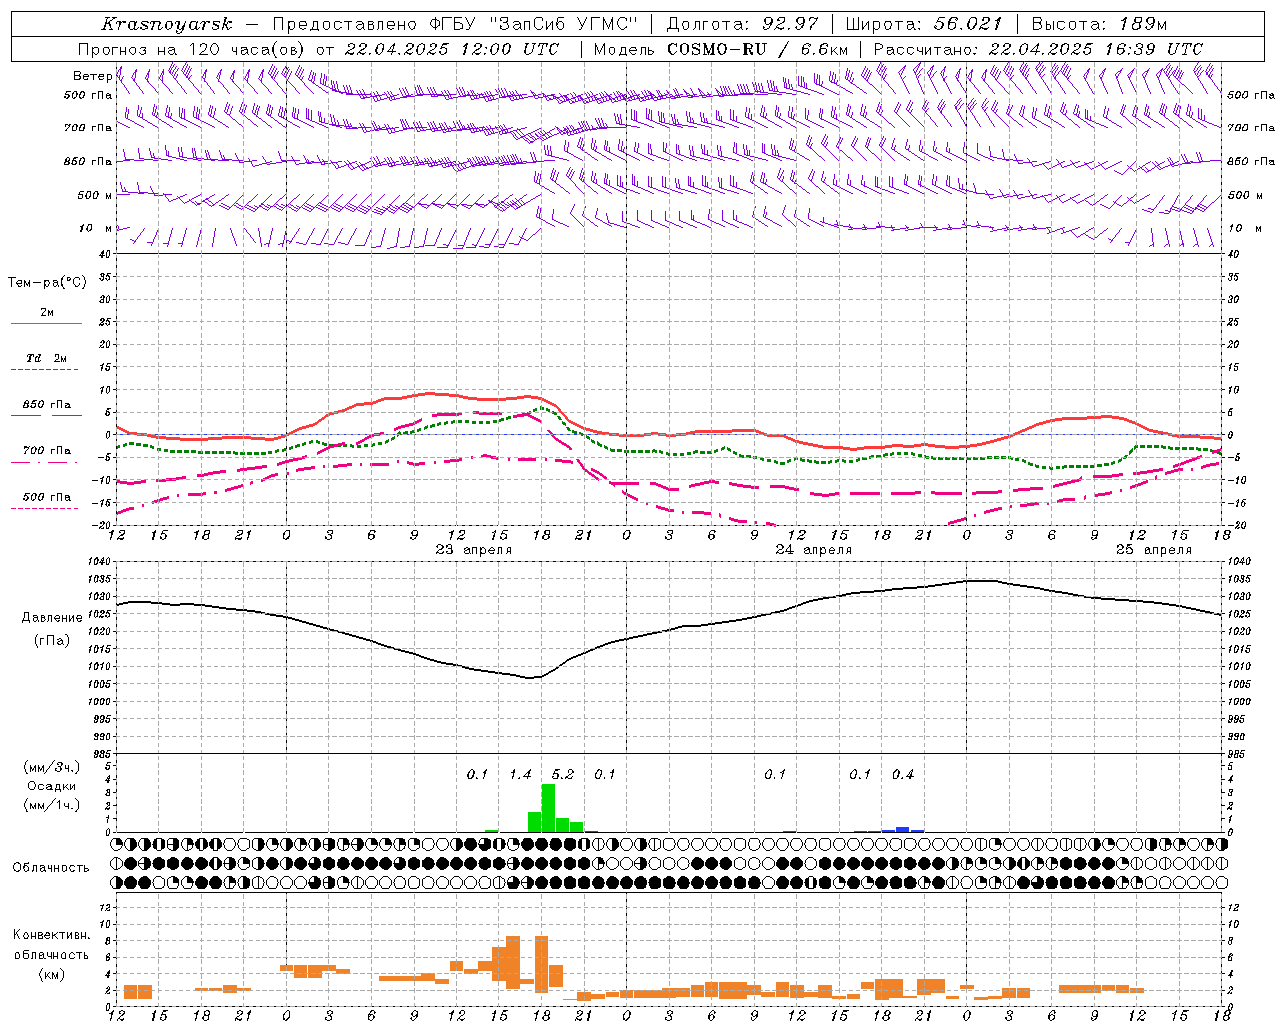Click the '850 гПа' temperature legend entry
The width and height of the screenshot is (1280, 1024).
47,405
